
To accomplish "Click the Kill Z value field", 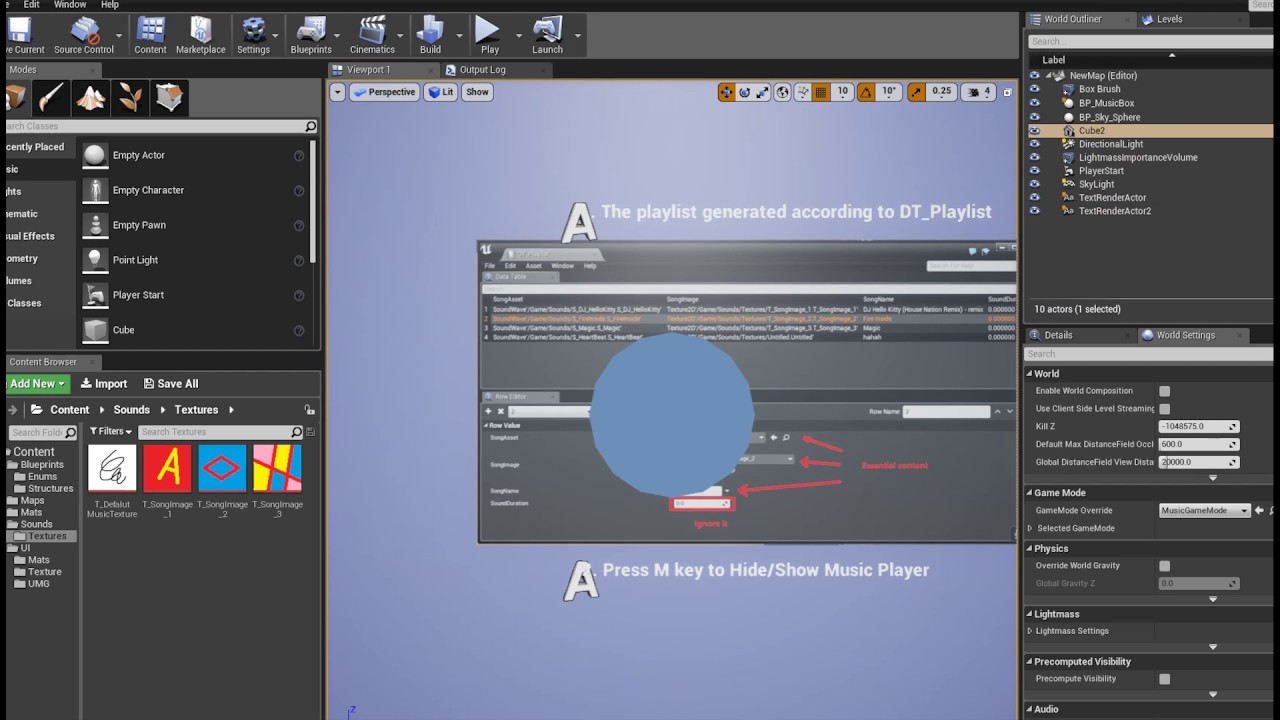I will pos(1199,426).
